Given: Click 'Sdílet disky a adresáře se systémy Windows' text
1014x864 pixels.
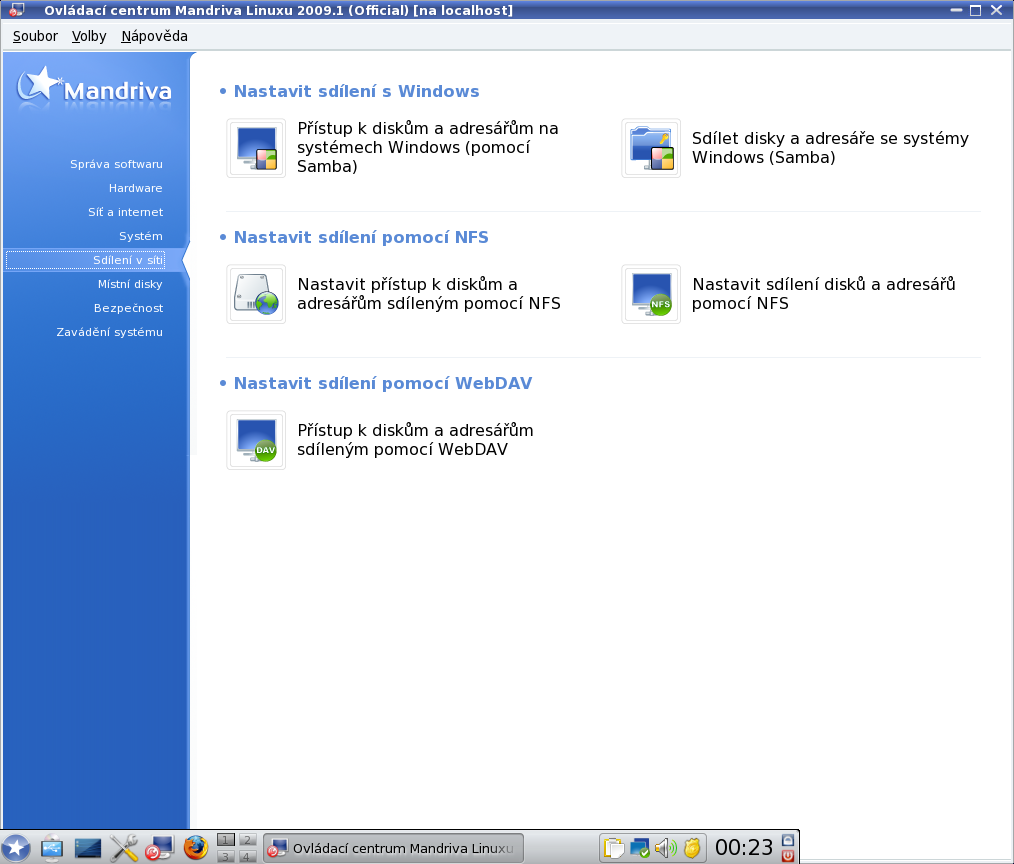Looking at the screenshot, I should tap(830, 147).
